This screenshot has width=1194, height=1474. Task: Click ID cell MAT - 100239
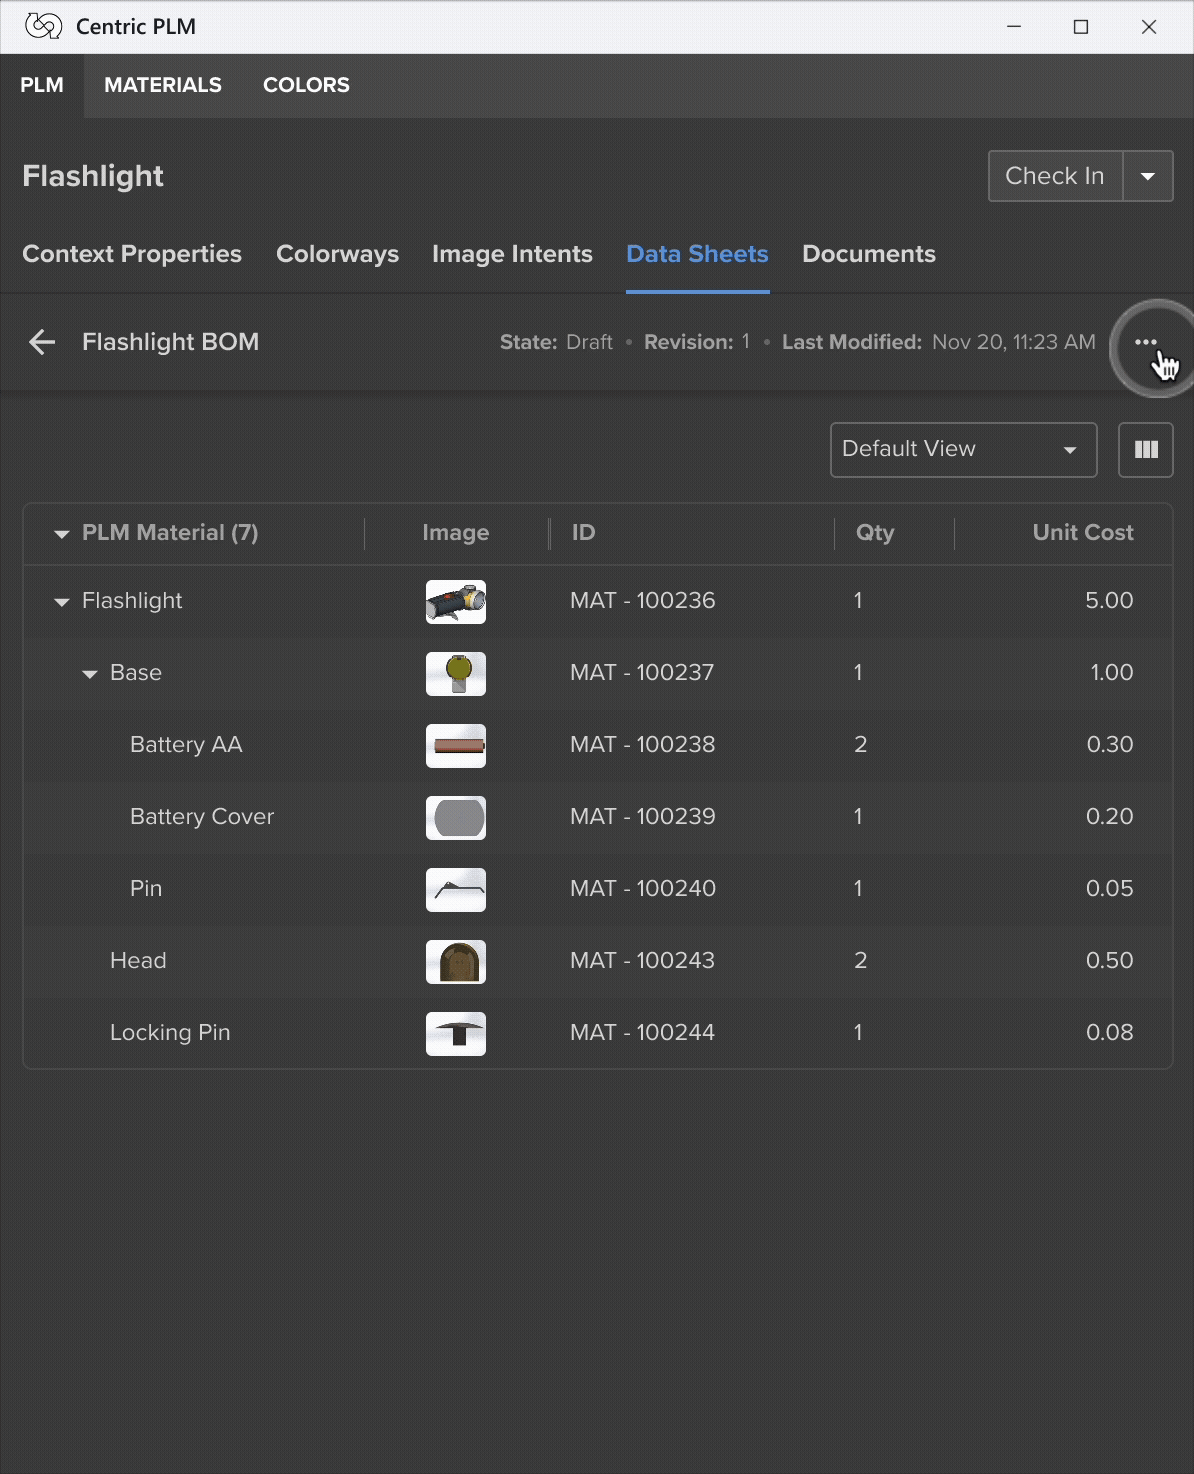(643, 817)
